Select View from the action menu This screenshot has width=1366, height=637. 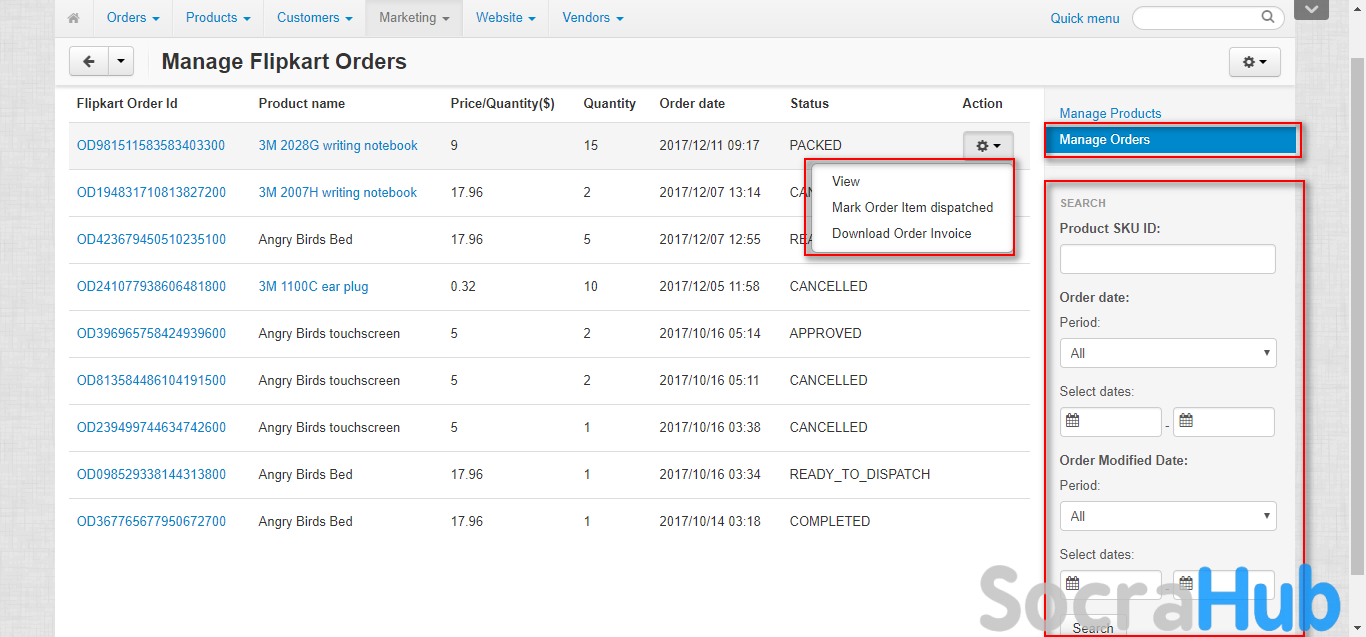point(846,182)
